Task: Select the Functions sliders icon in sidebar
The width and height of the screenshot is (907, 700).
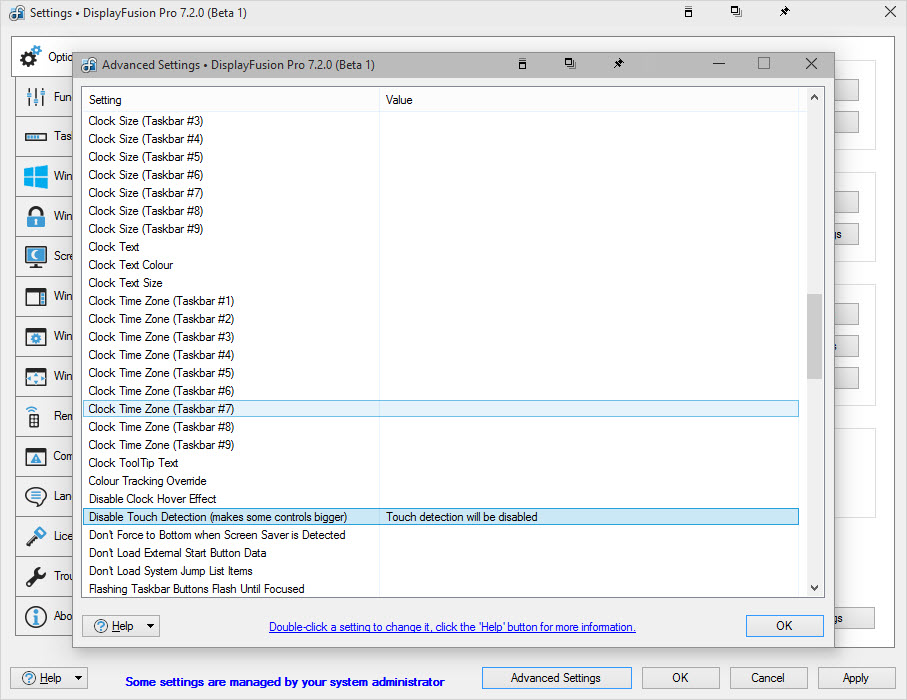Action: click(37, 97)
